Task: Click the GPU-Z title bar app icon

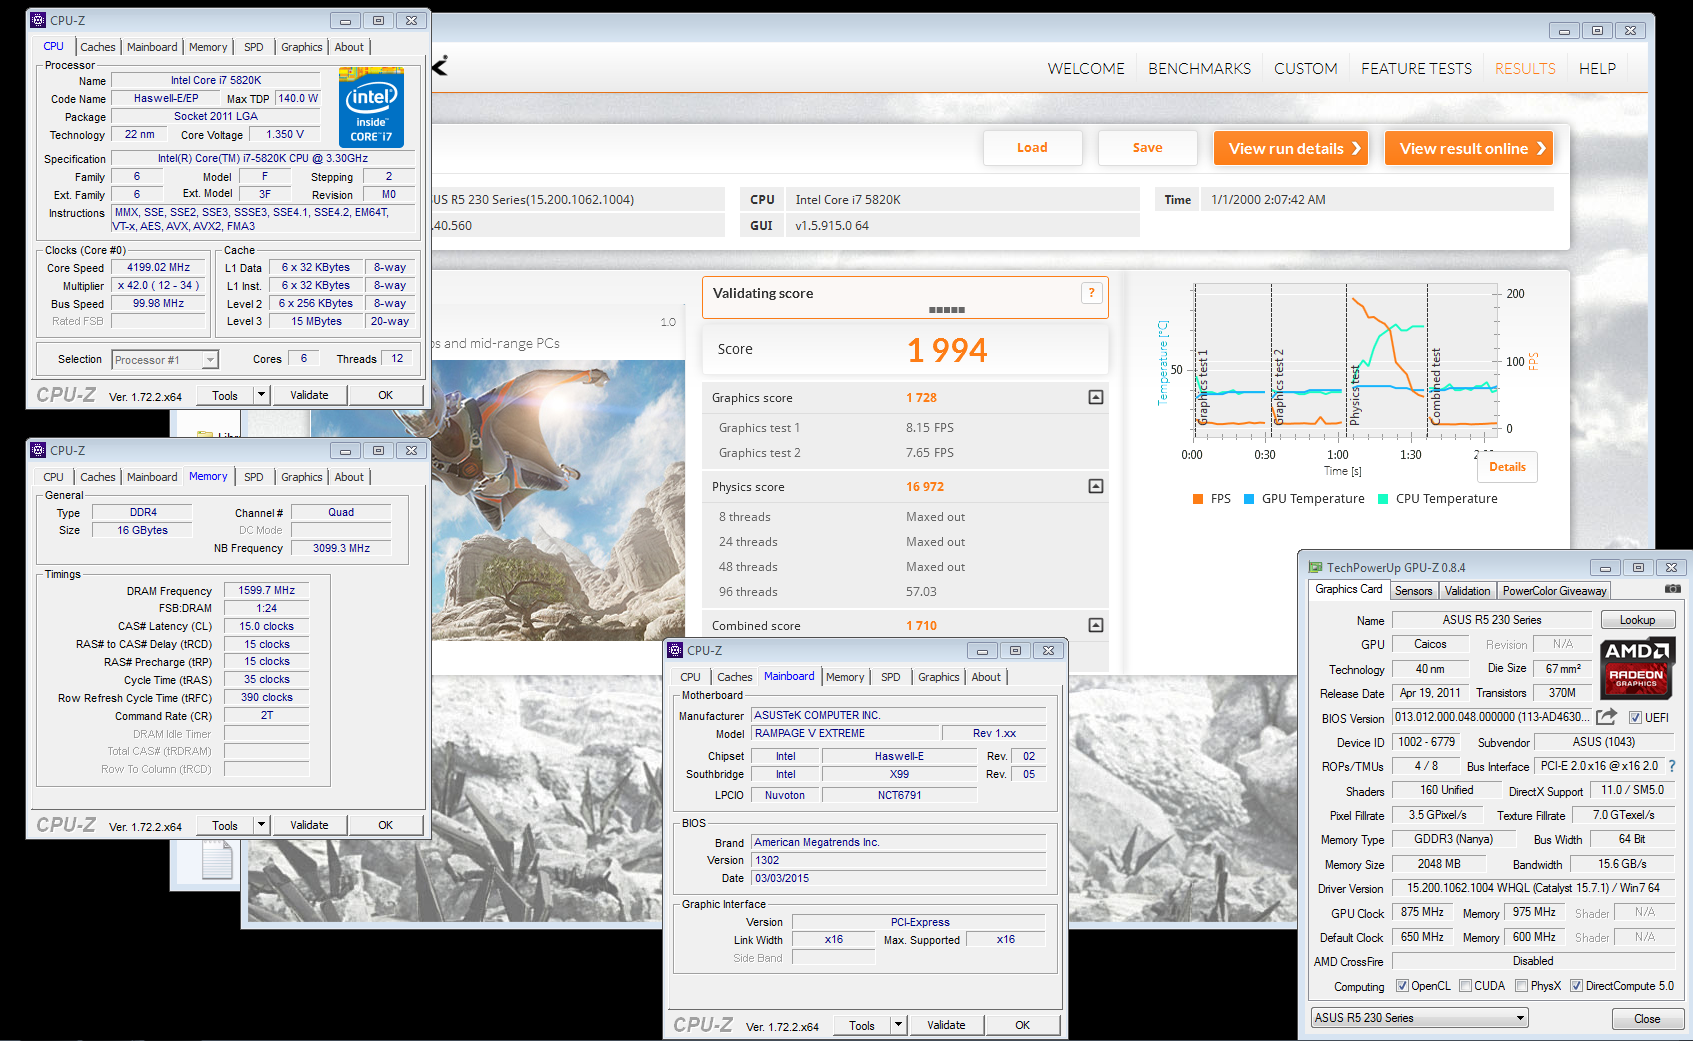Action: click(x=1315, y=567)
